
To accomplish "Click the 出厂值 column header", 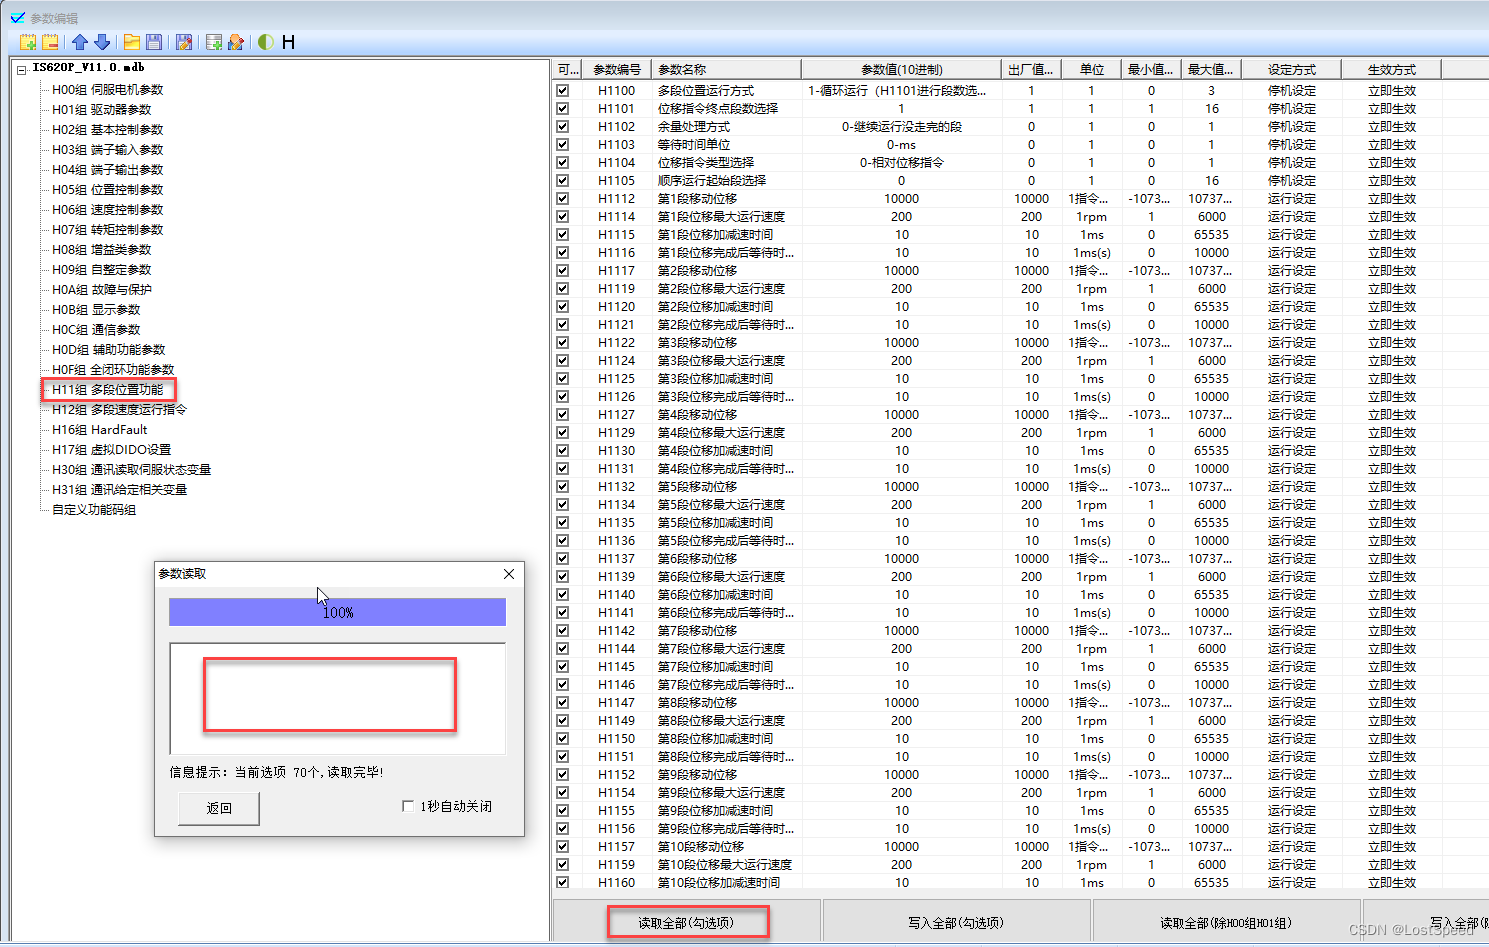I will tap(1032, 70).
